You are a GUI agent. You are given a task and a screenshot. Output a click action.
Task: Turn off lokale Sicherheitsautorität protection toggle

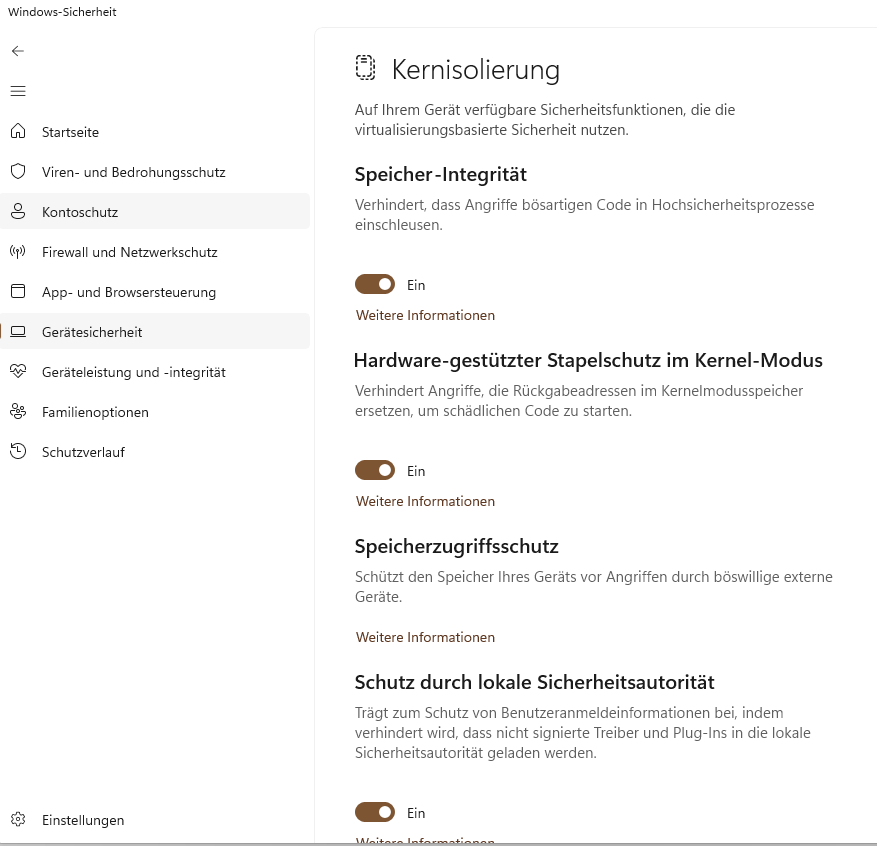click(x=375, y=813)
